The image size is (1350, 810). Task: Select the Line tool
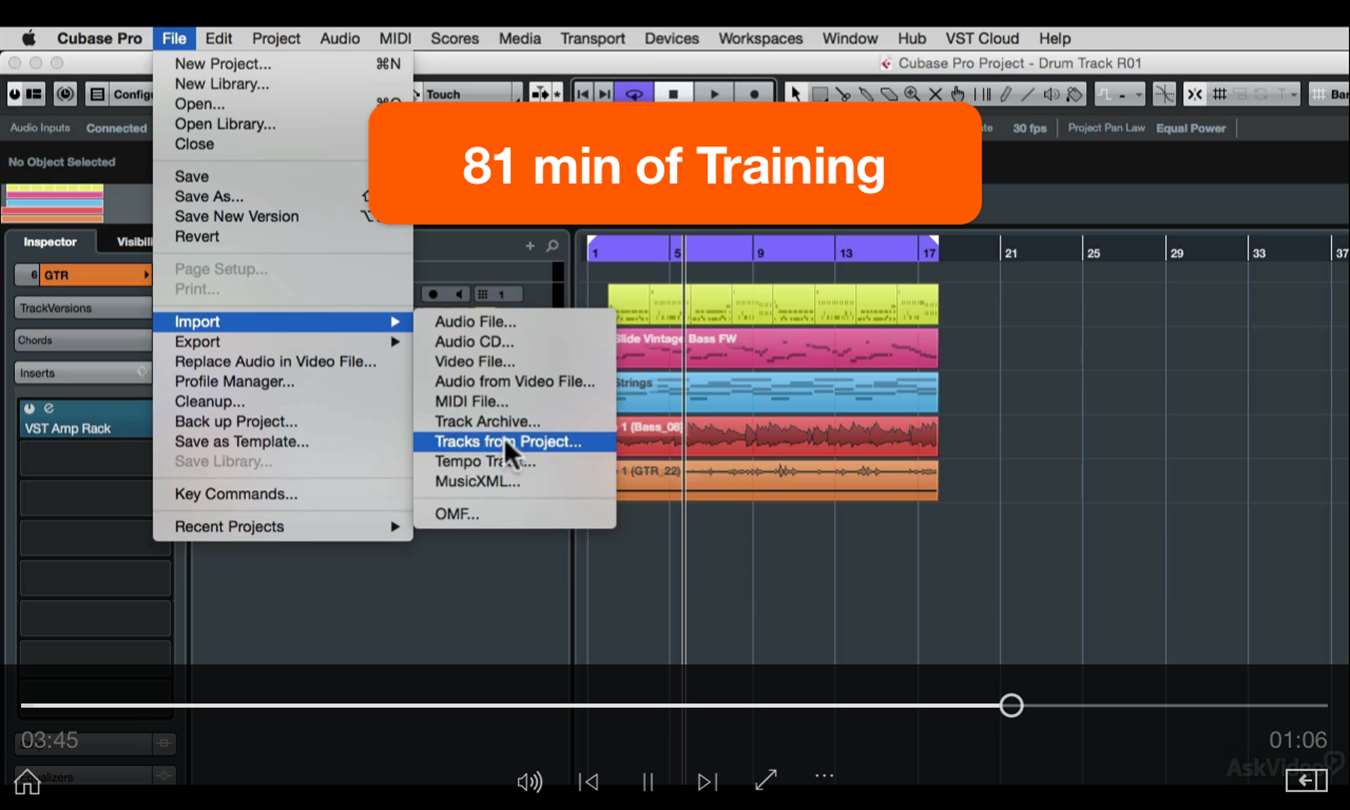pyautogui.click(x=1028, y=94)
